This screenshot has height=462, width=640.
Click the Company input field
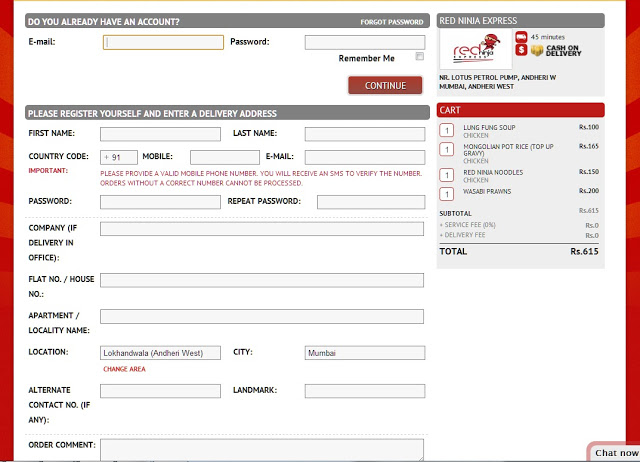[x=262, y=229]
